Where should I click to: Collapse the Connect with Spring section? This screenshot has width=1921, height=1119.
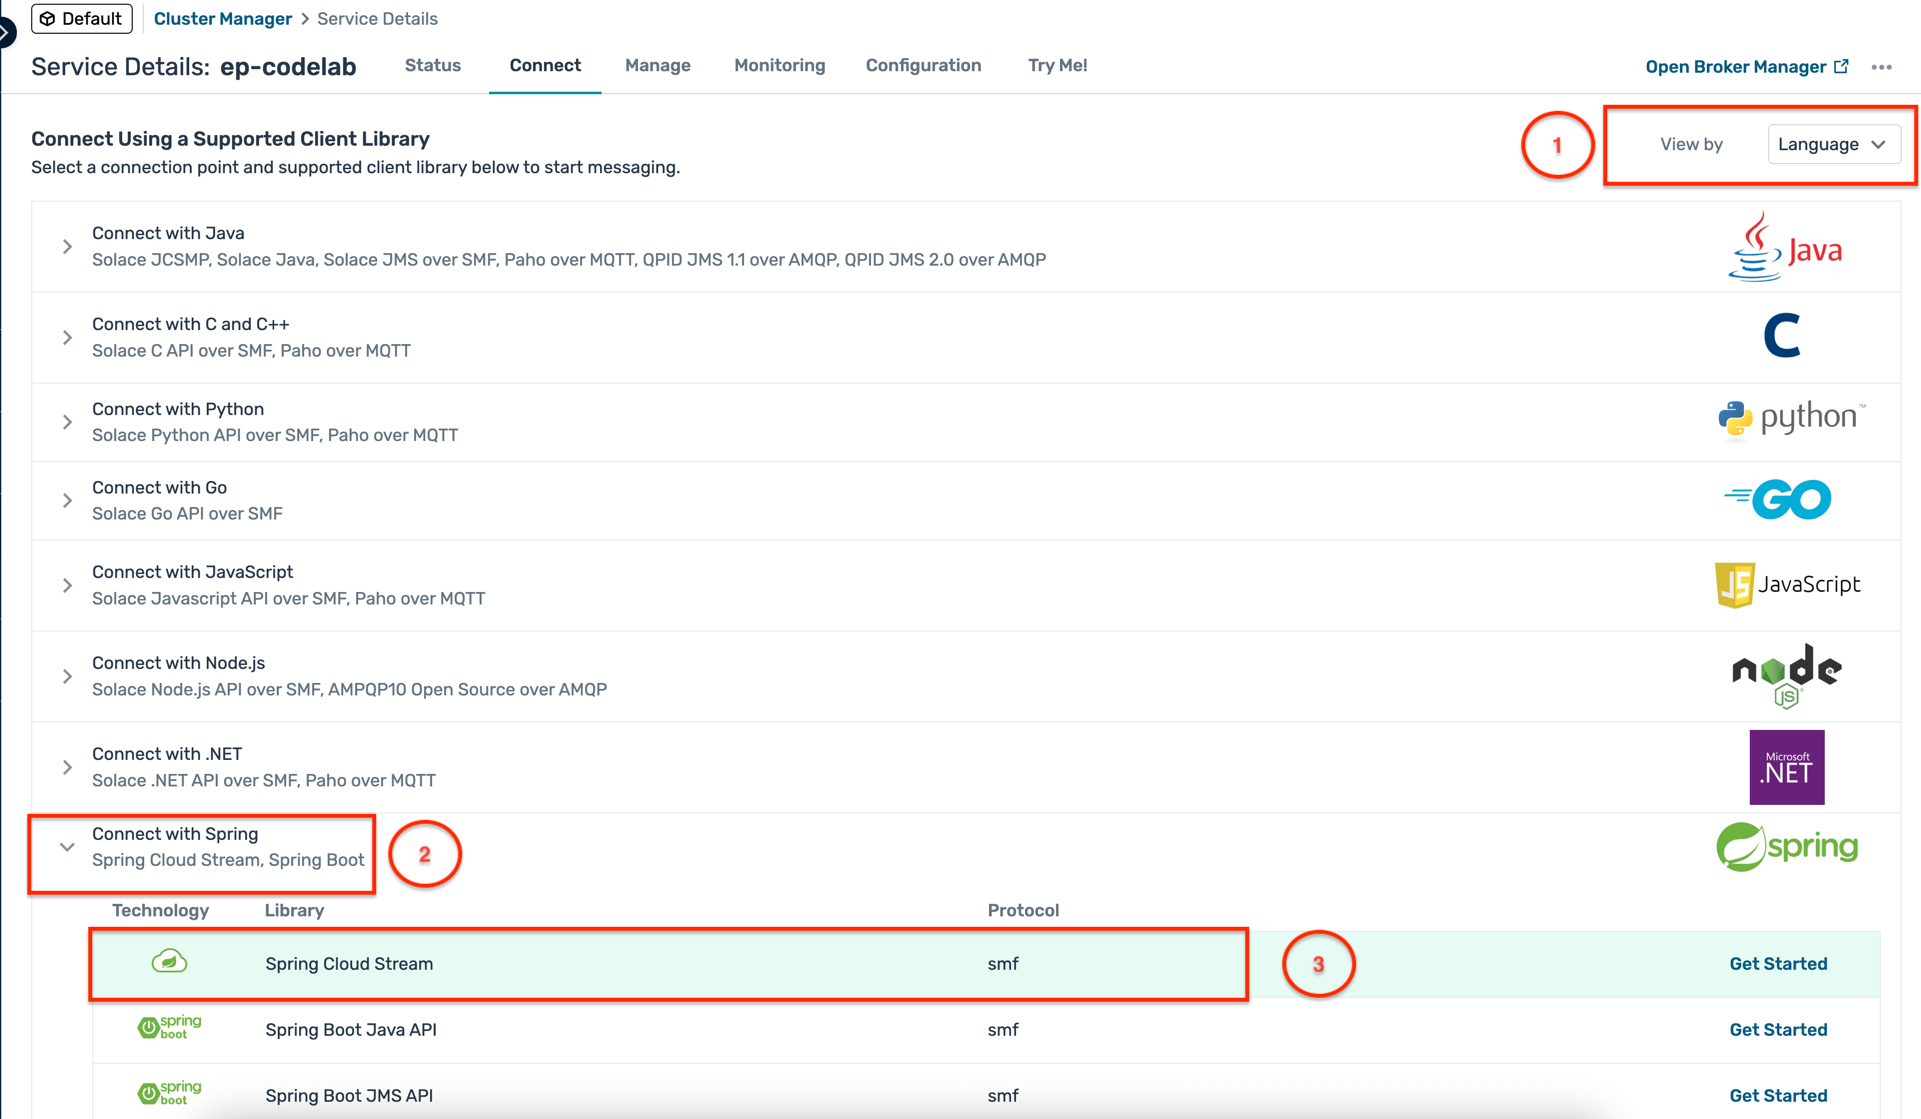[x=67, y=847]
